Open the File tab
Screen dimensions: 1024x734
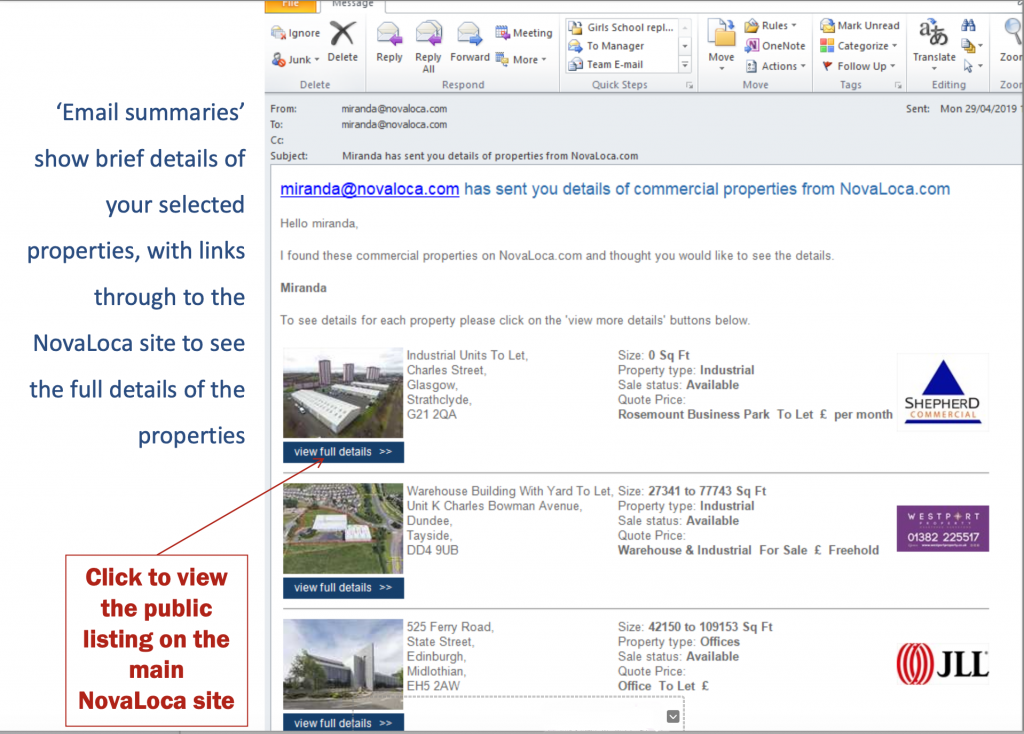[x=291, y=5]
